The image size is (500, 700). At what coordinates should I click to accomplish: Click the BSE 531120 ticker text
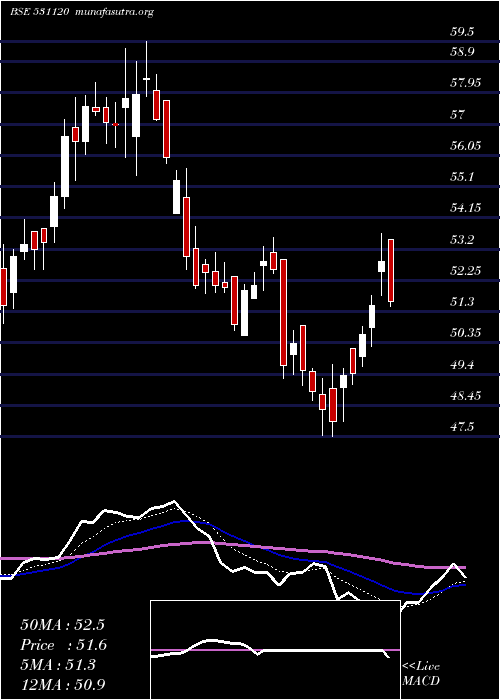tap(39, 12)
